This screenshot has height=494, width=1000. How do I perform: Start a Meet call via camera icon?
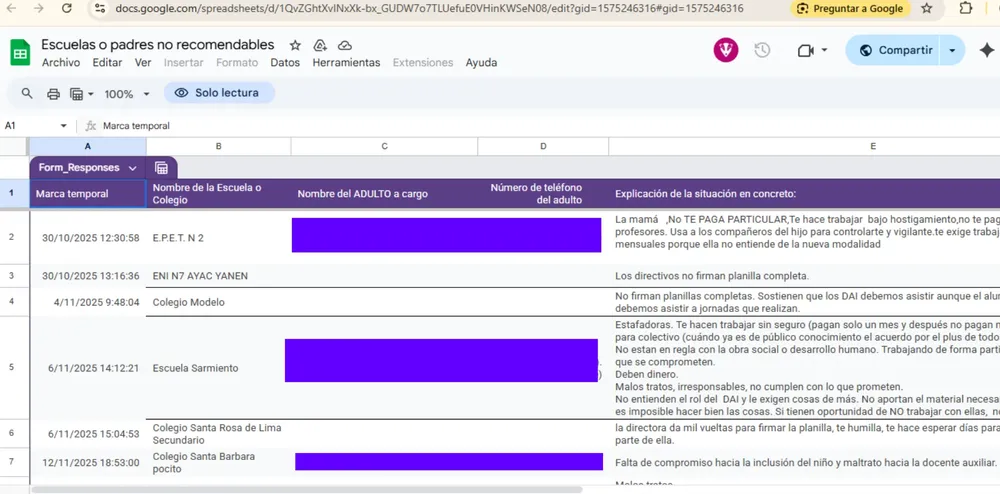(x=806, y=50)
